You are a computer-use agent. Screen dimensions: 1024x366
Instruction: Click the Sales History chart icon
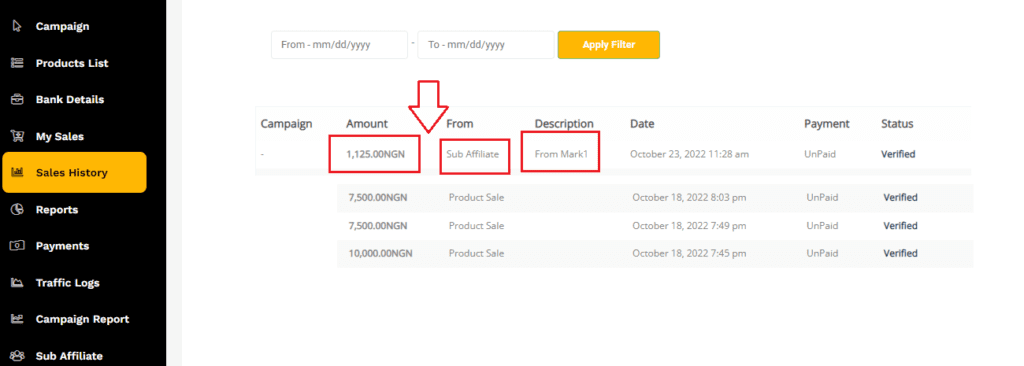pyautogui.click(x=18, y=173)
